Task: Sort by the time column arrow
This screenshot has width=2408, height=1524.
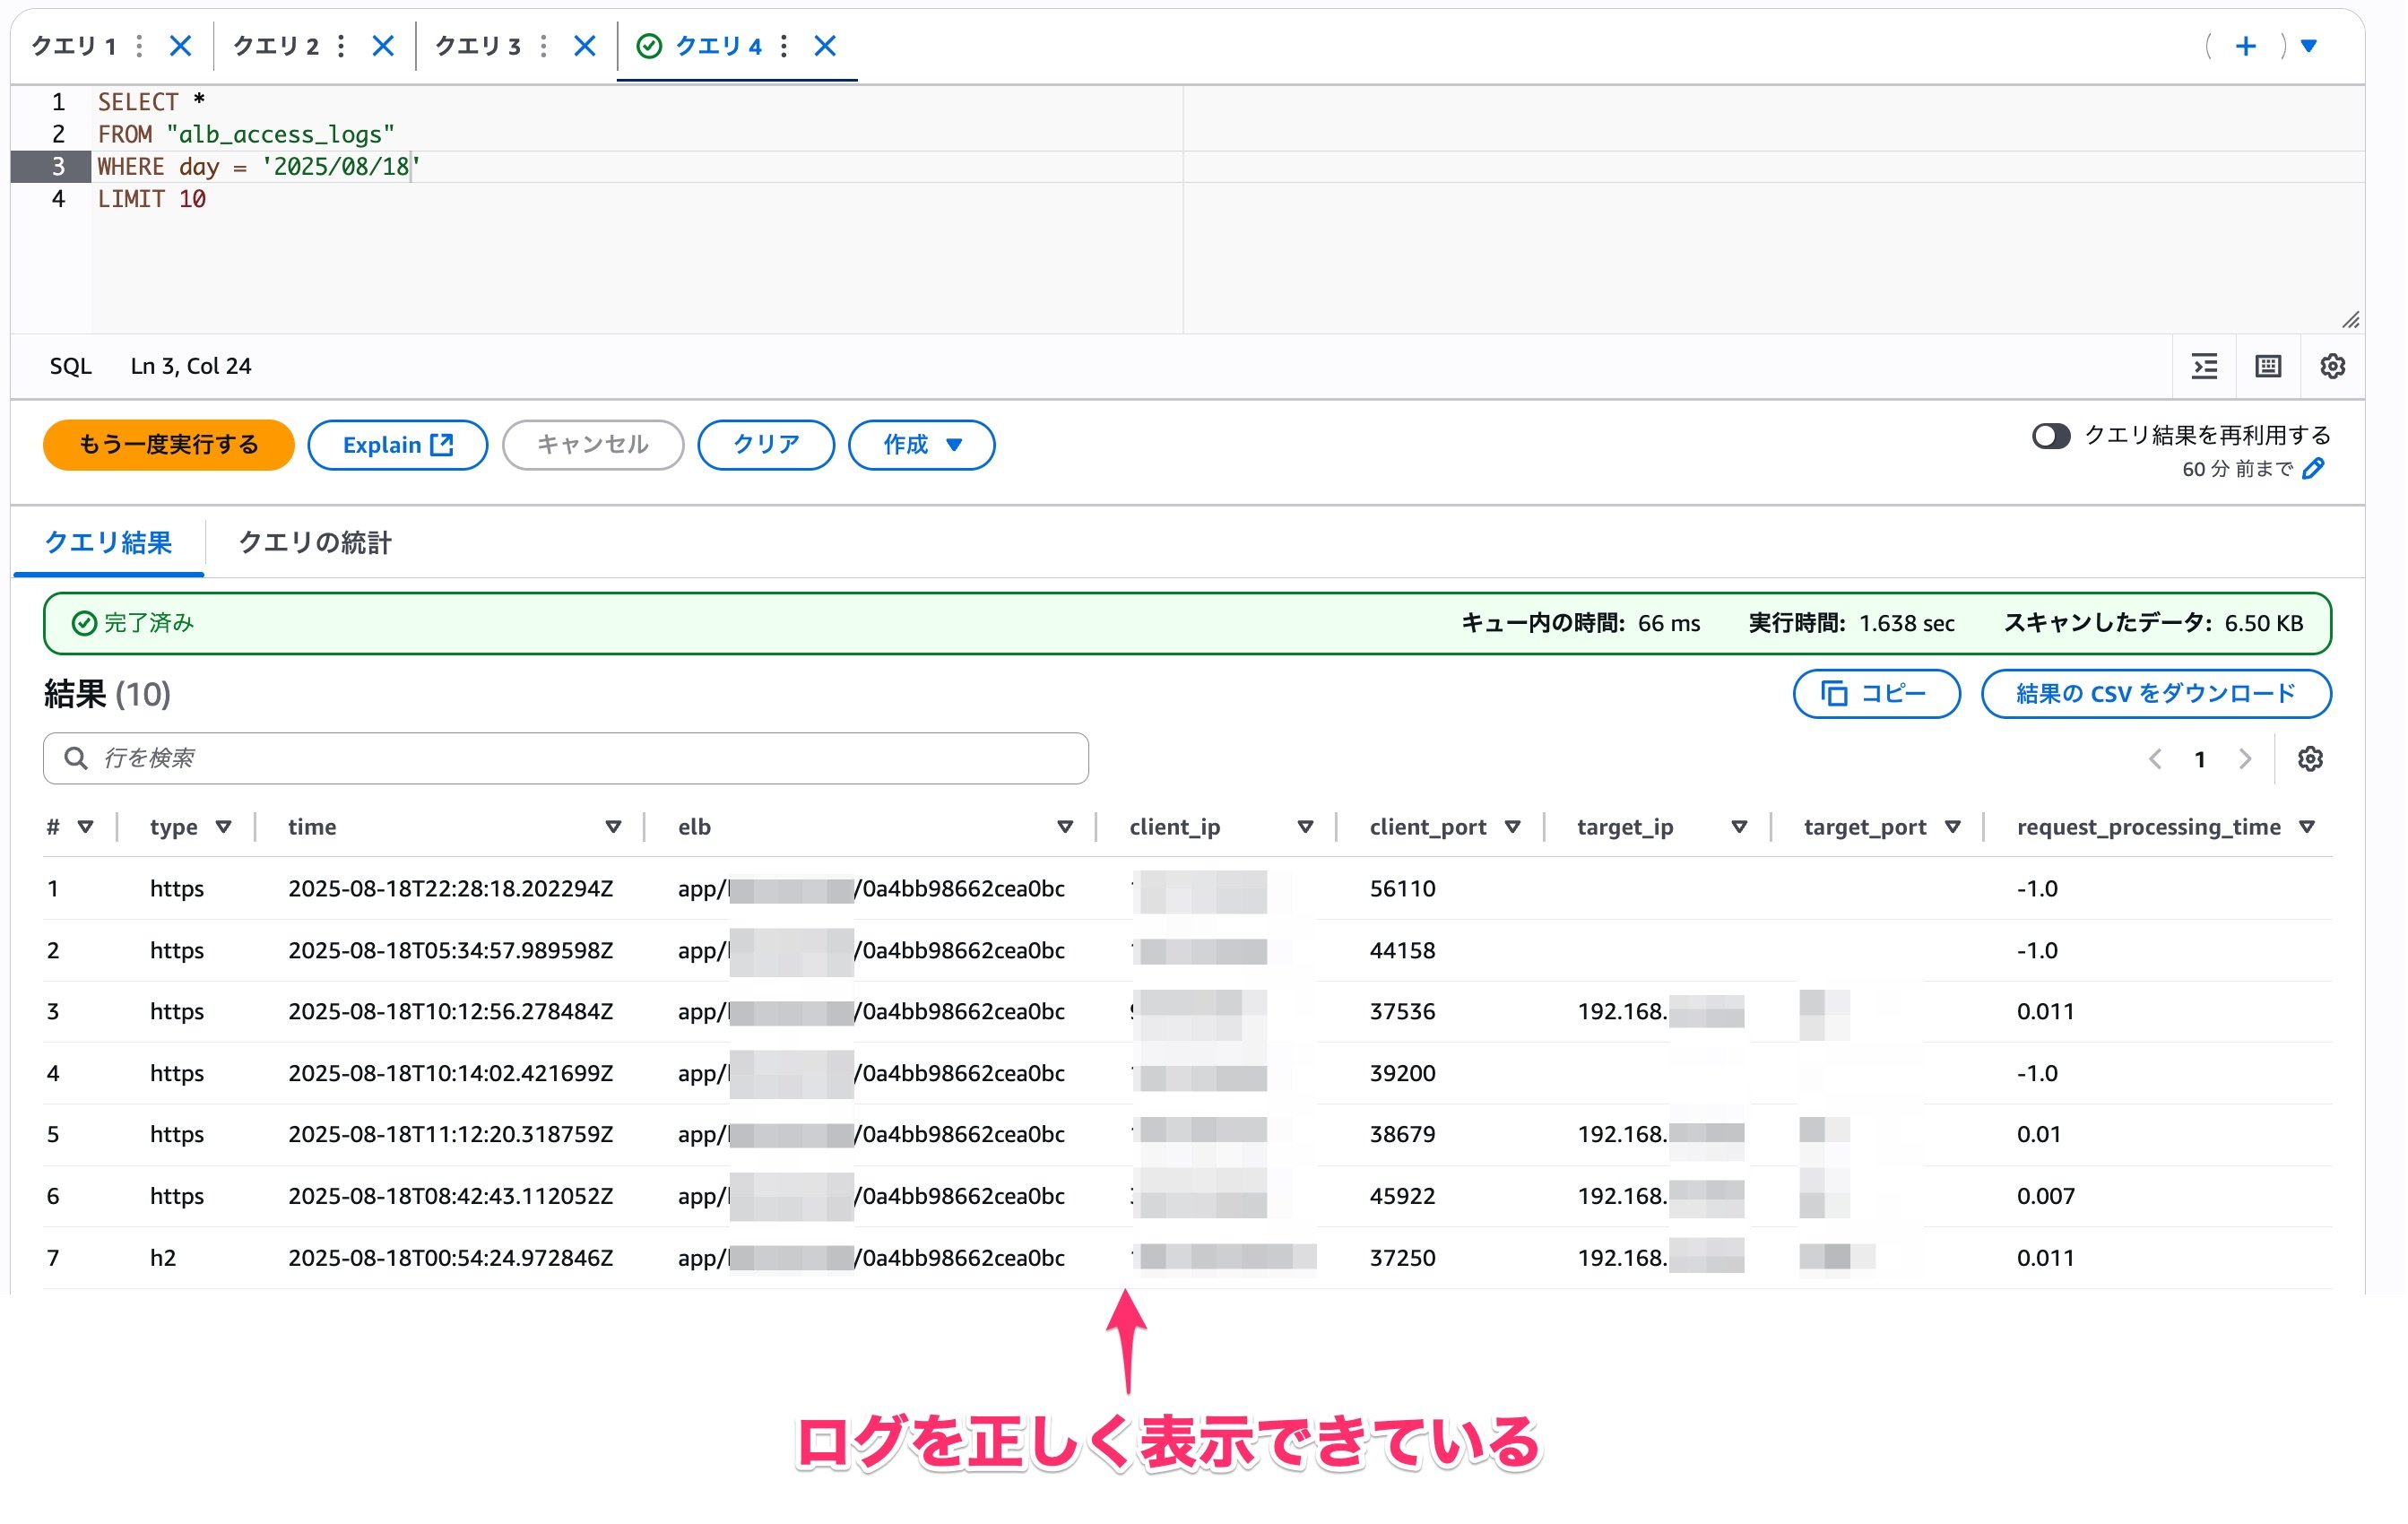Action: click(613, 827)
